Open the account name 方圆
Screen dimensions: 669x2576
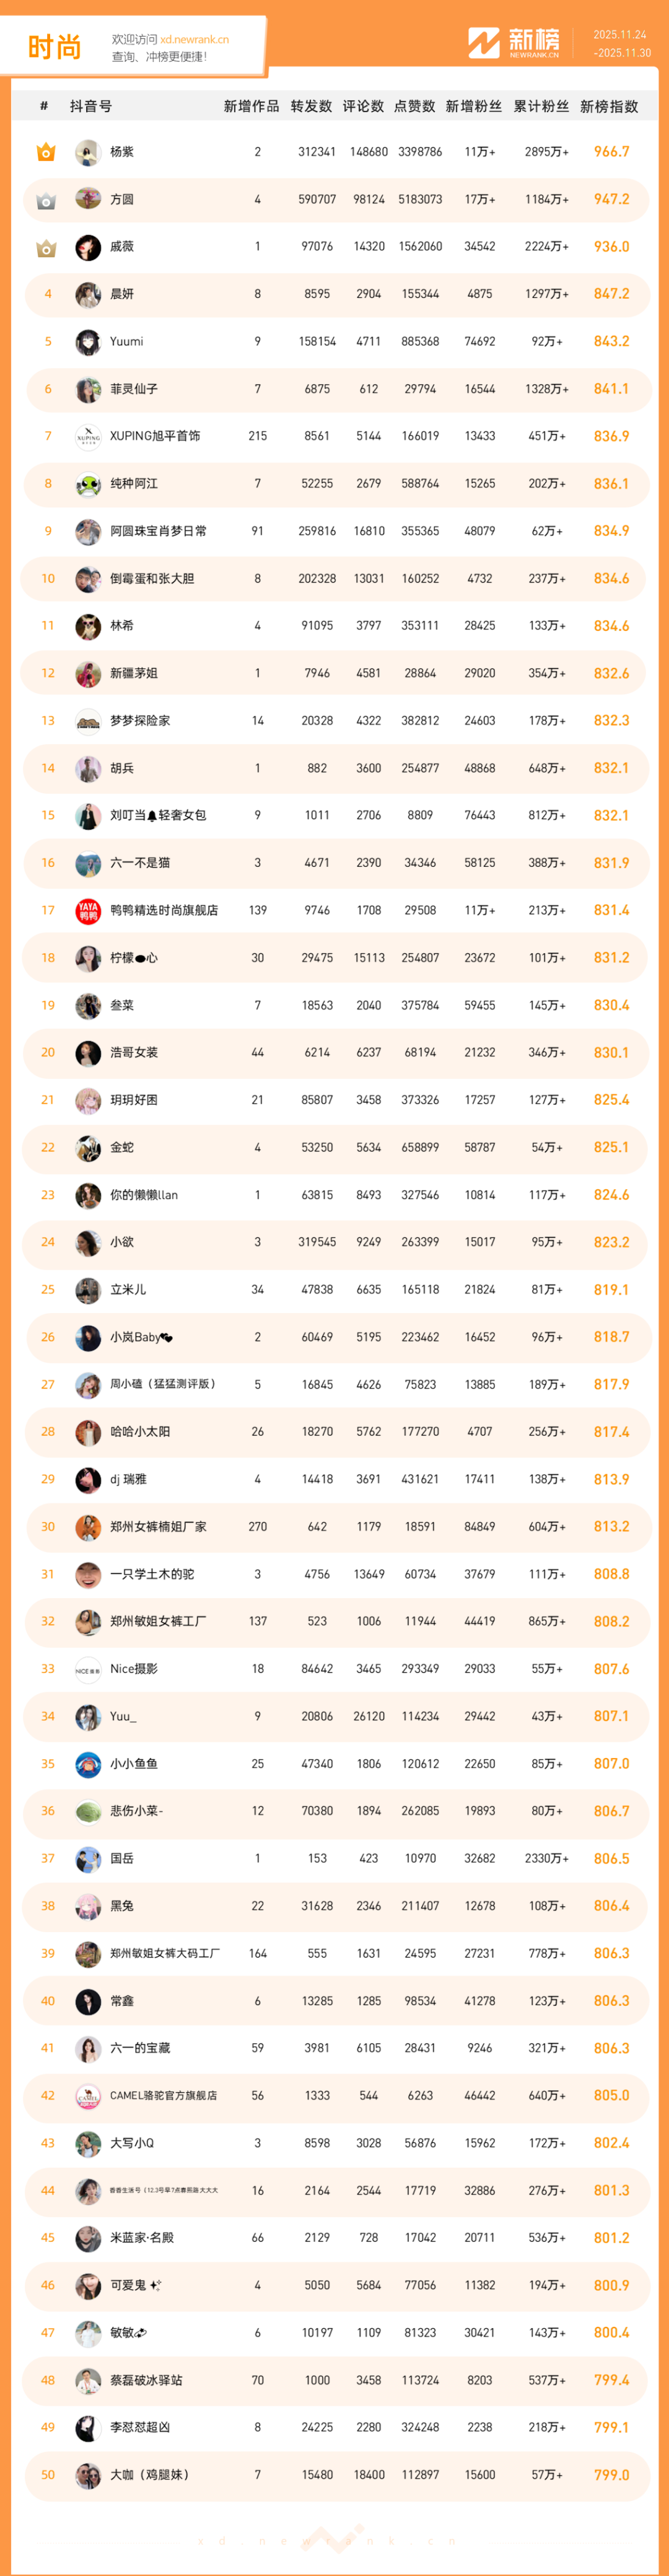122,200
